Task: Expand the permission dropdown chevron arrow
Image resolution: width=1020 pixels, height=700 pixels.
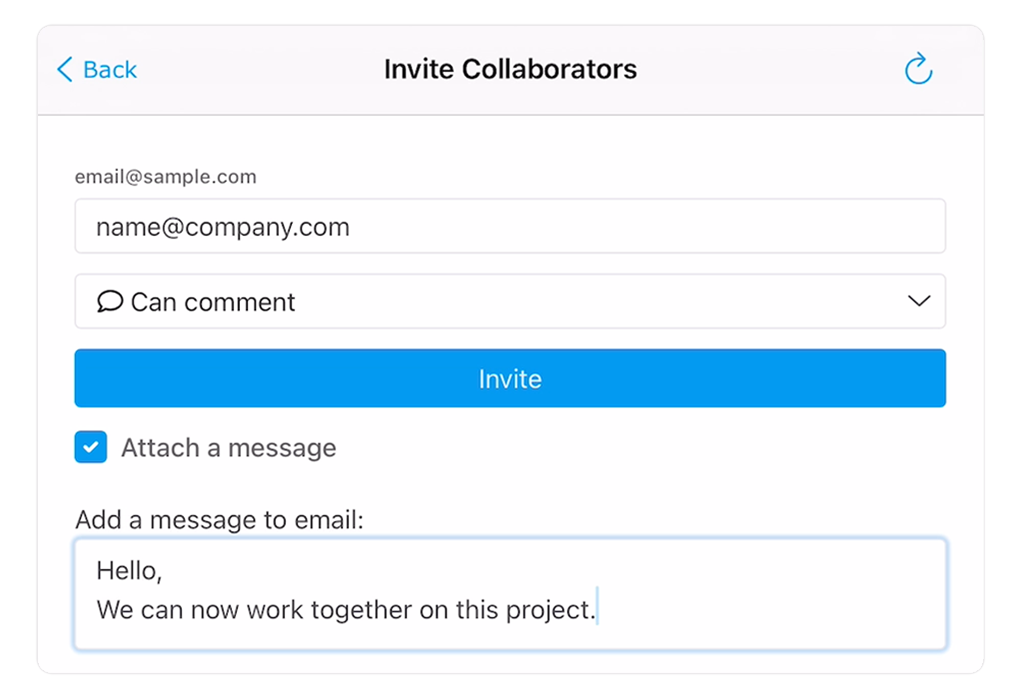Action: pos(918,301)
